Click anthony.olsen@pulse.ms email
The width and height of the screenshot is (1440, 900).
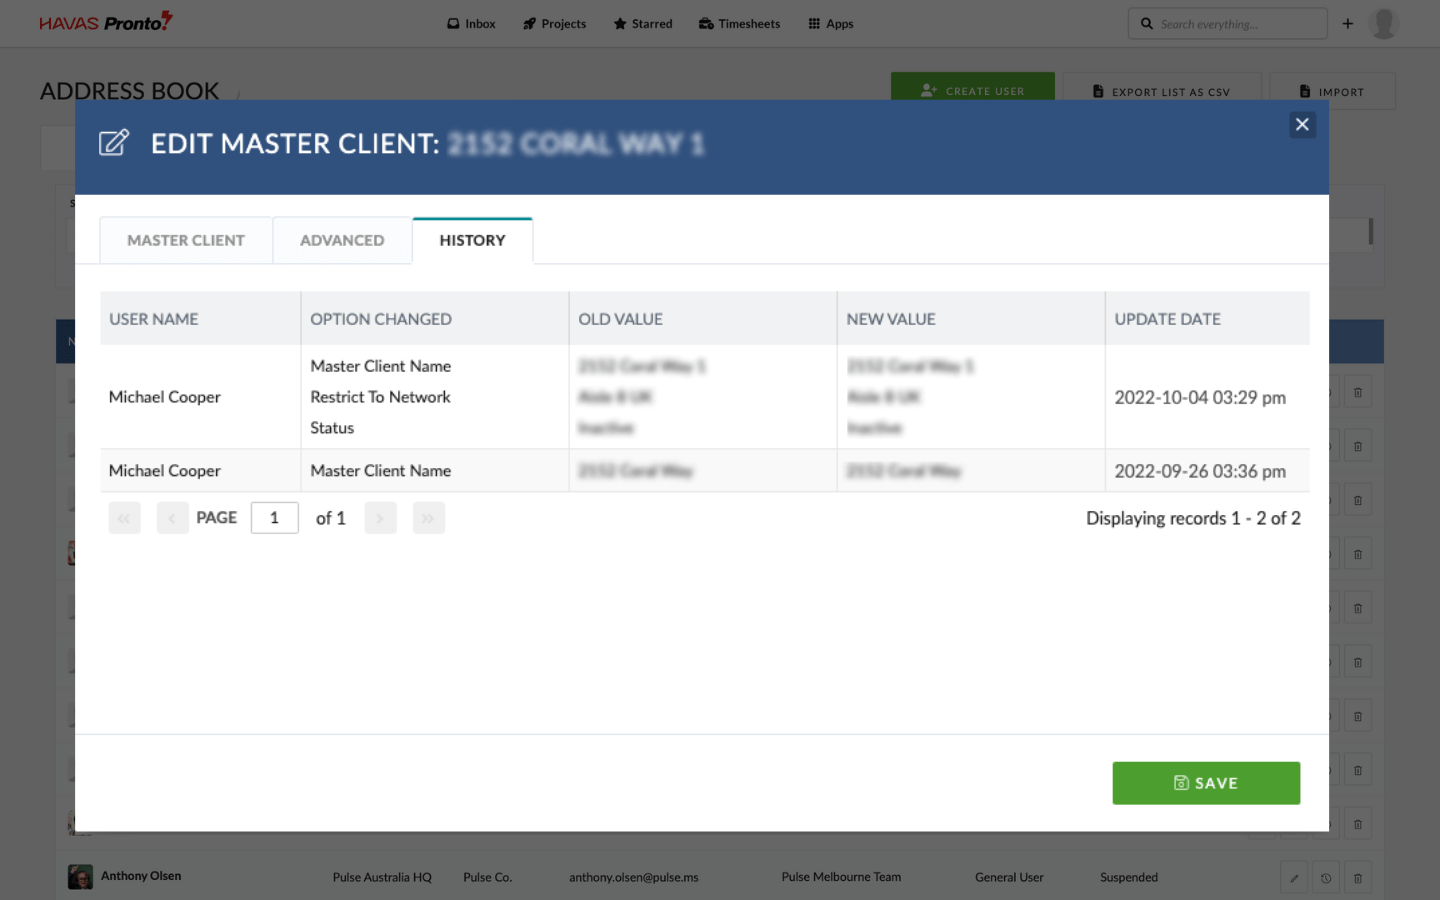pos(634,878)
